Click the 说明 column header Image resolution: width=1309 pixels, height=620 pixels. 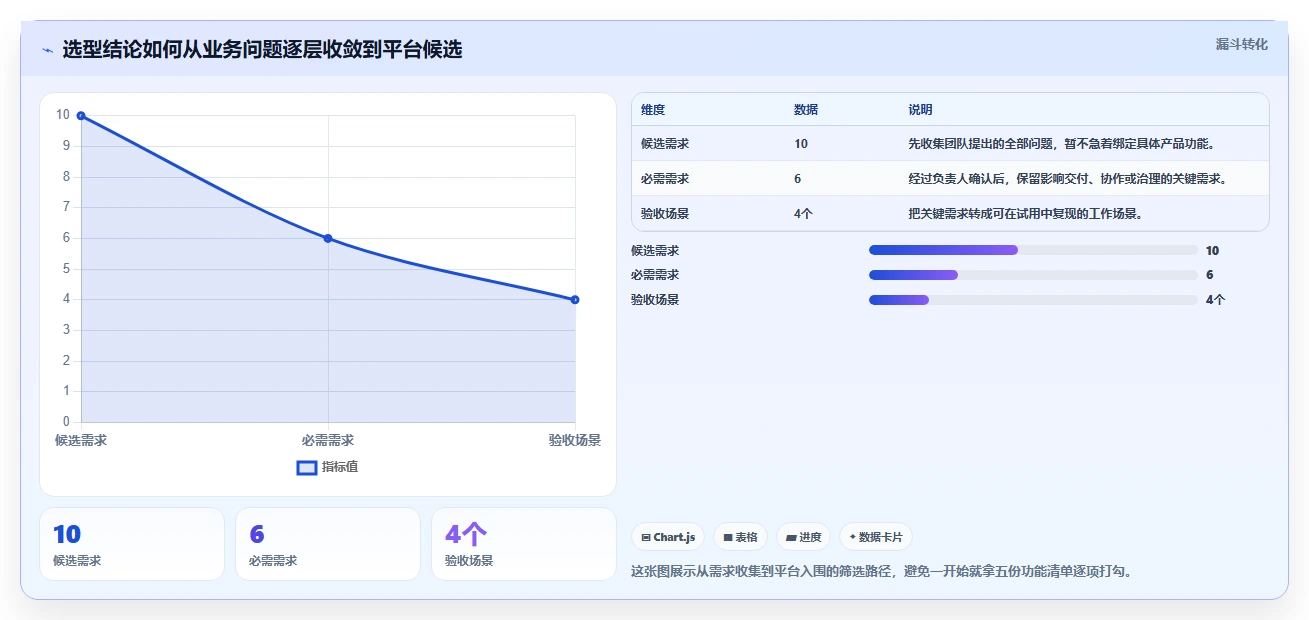[x=920, y=110]
